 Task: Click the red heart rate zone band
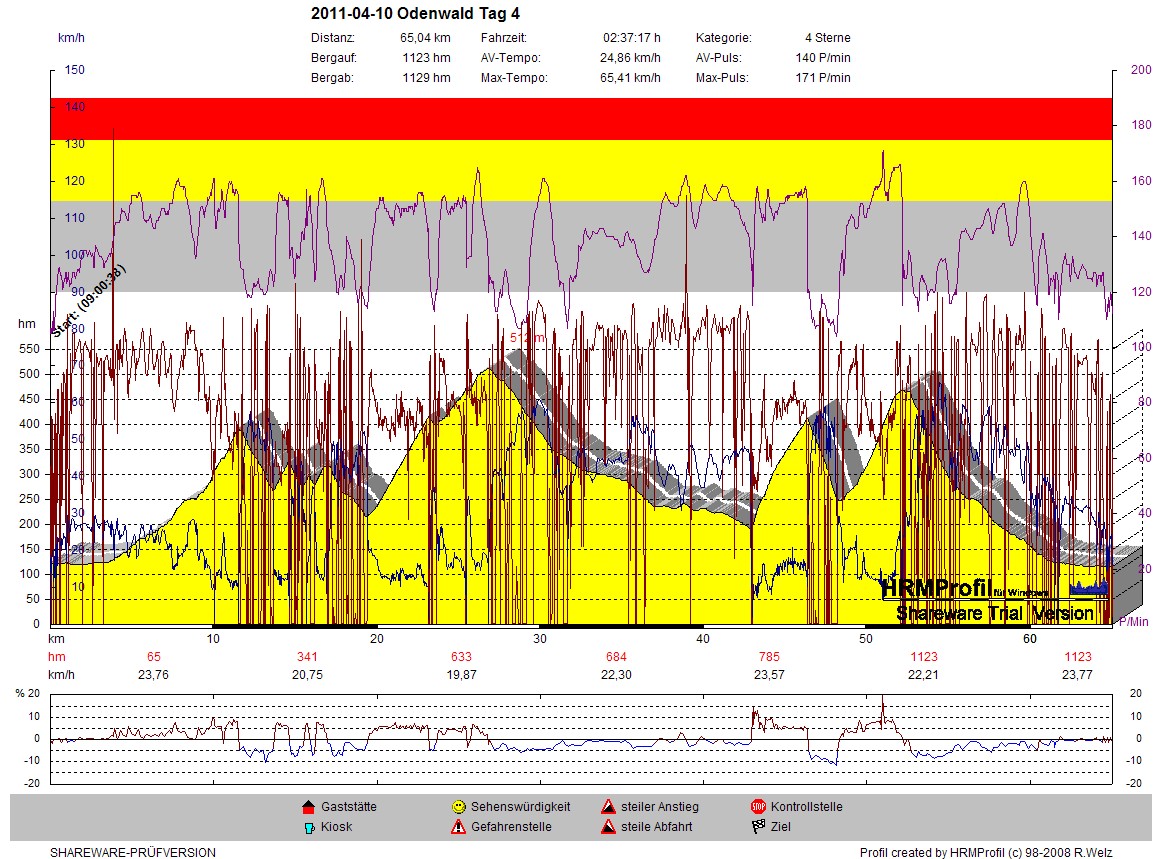click(x=580, y=118)
